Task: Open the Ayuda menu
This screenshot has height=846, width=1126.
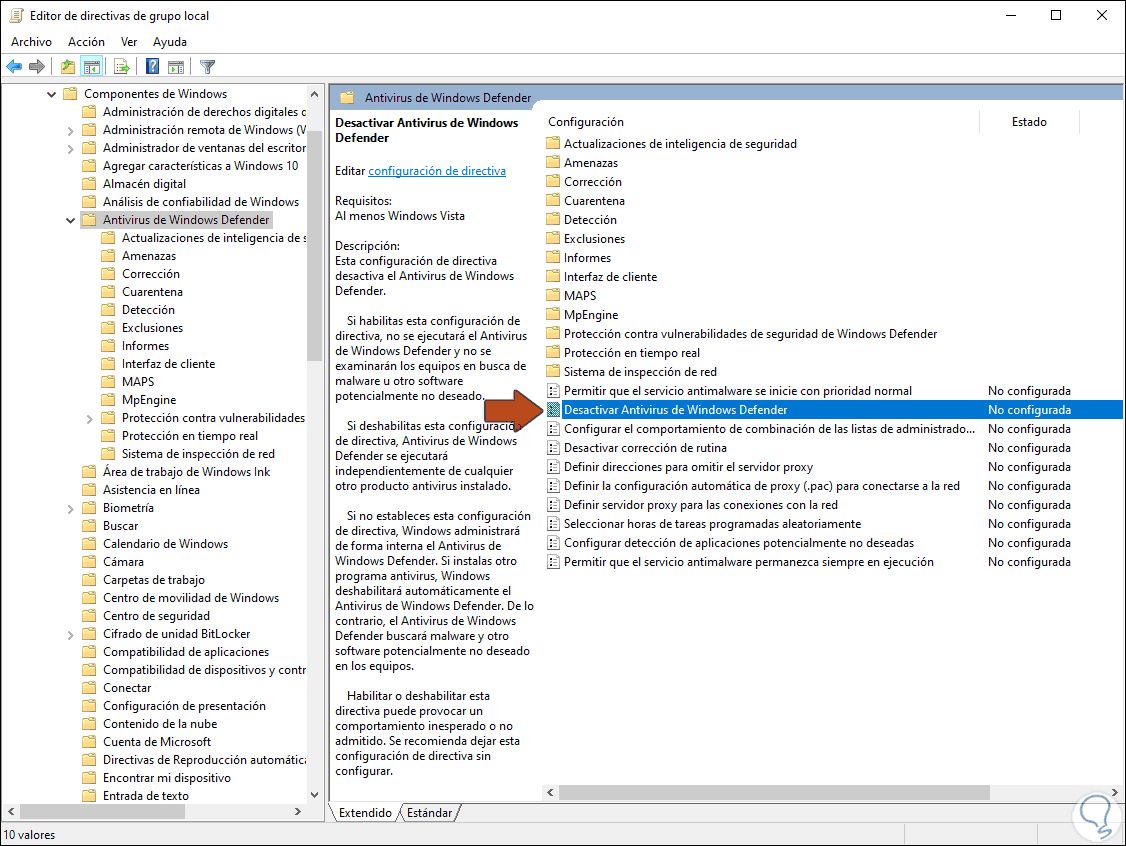Action: click(x=169, y=42)
